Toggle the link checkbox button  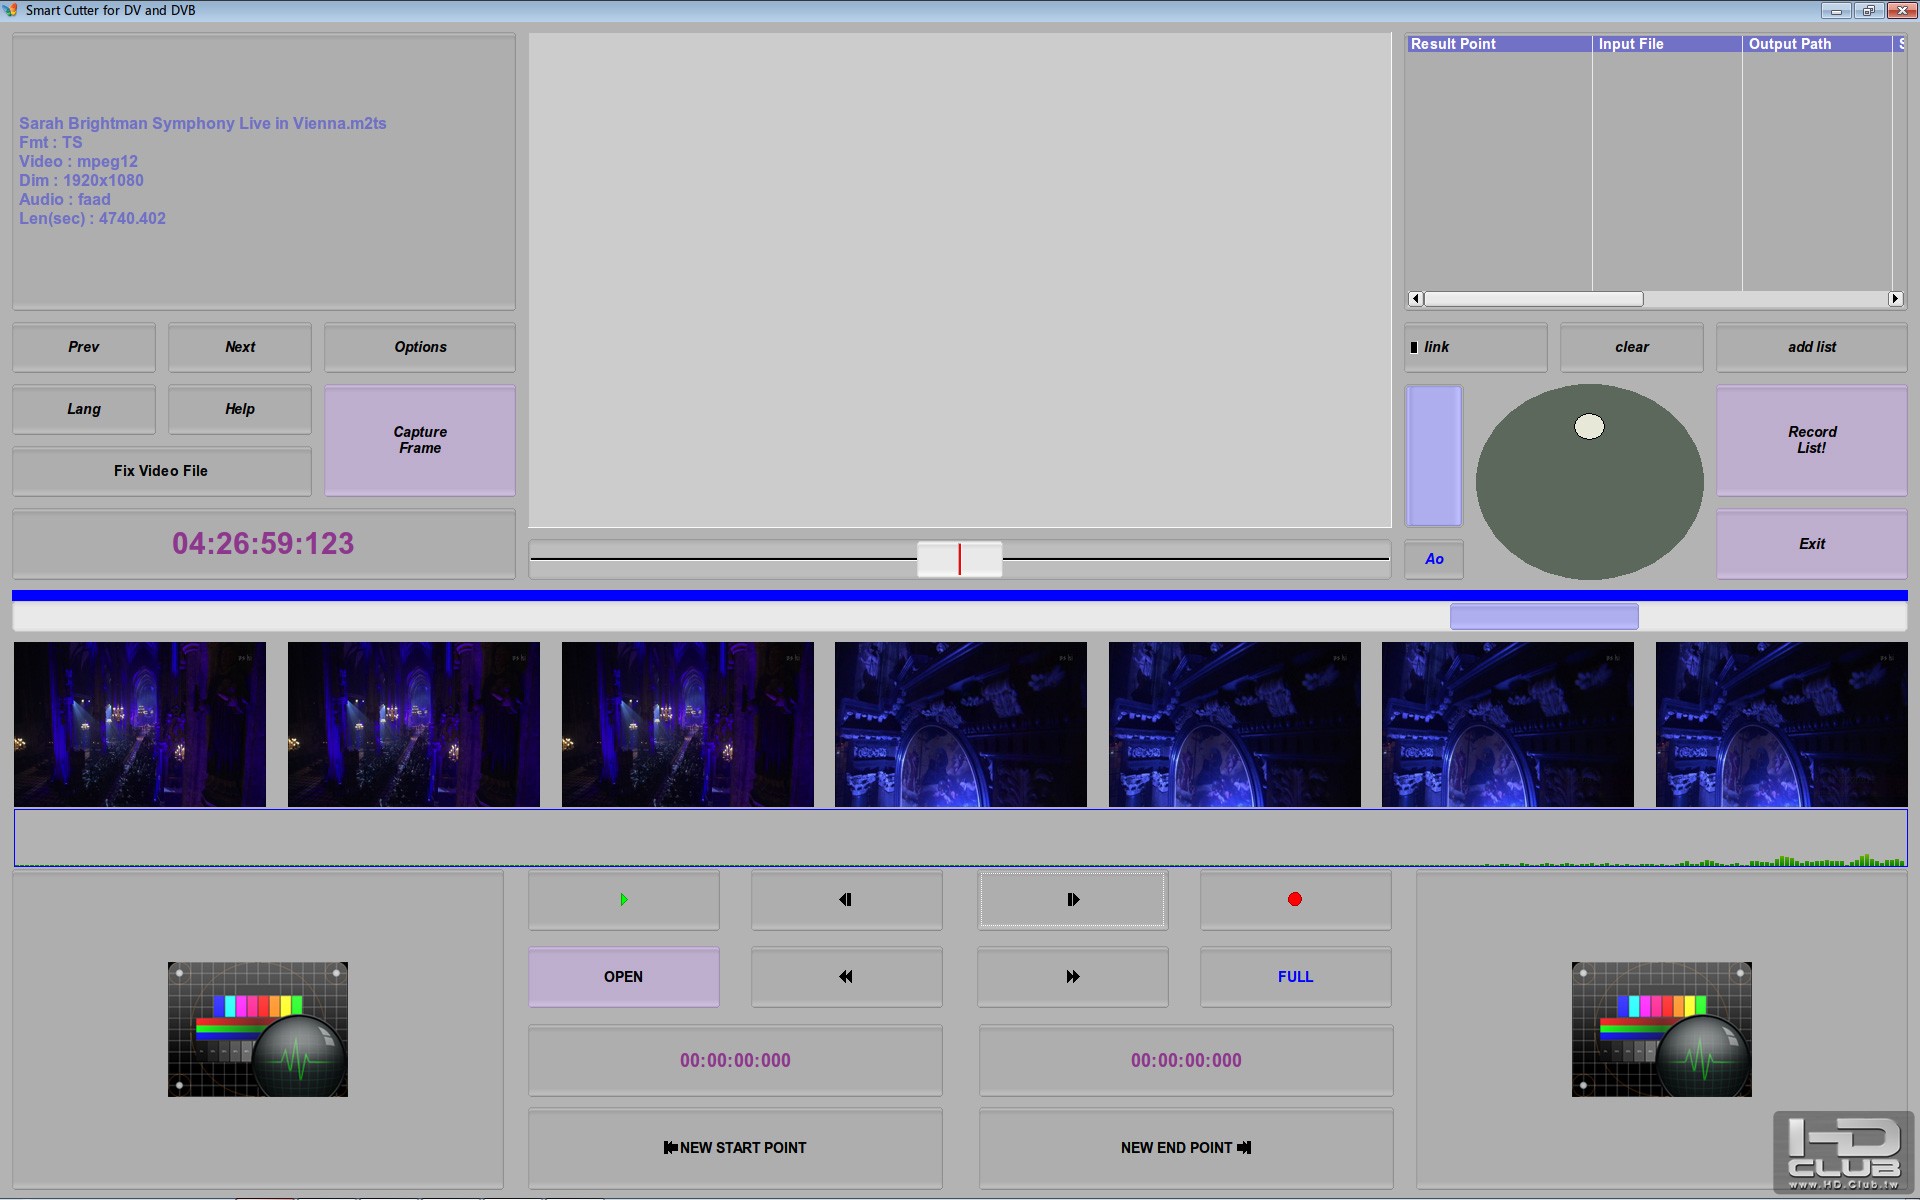click(x=1475, y=347)
